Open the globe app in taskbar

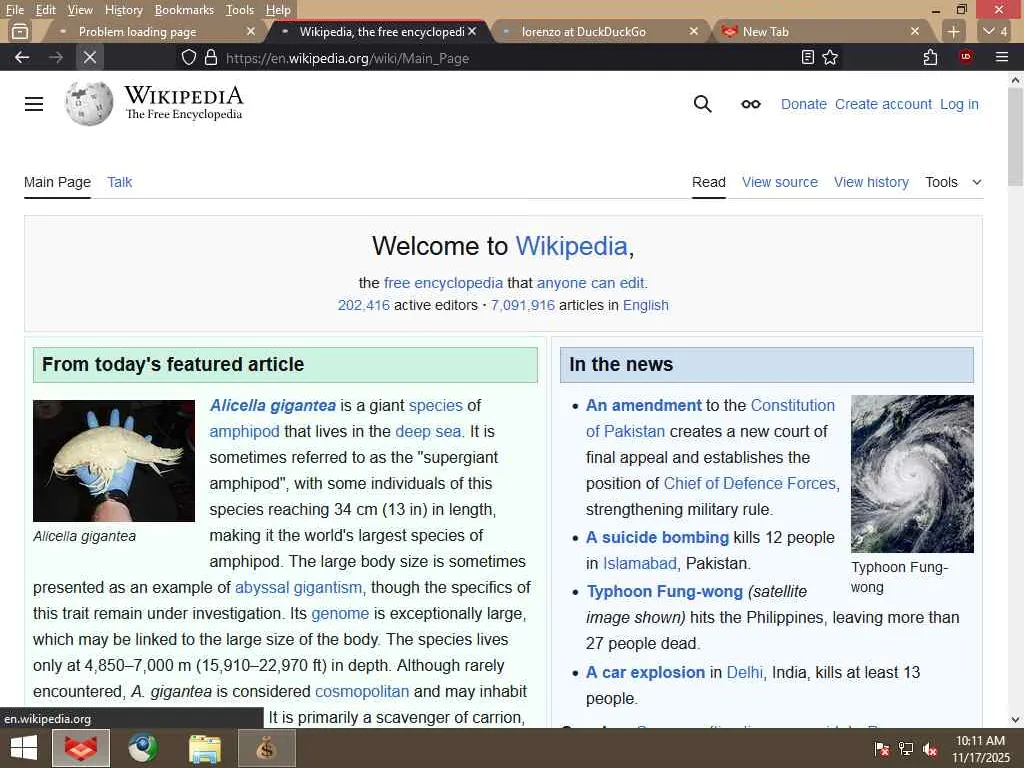coord(142,748)
